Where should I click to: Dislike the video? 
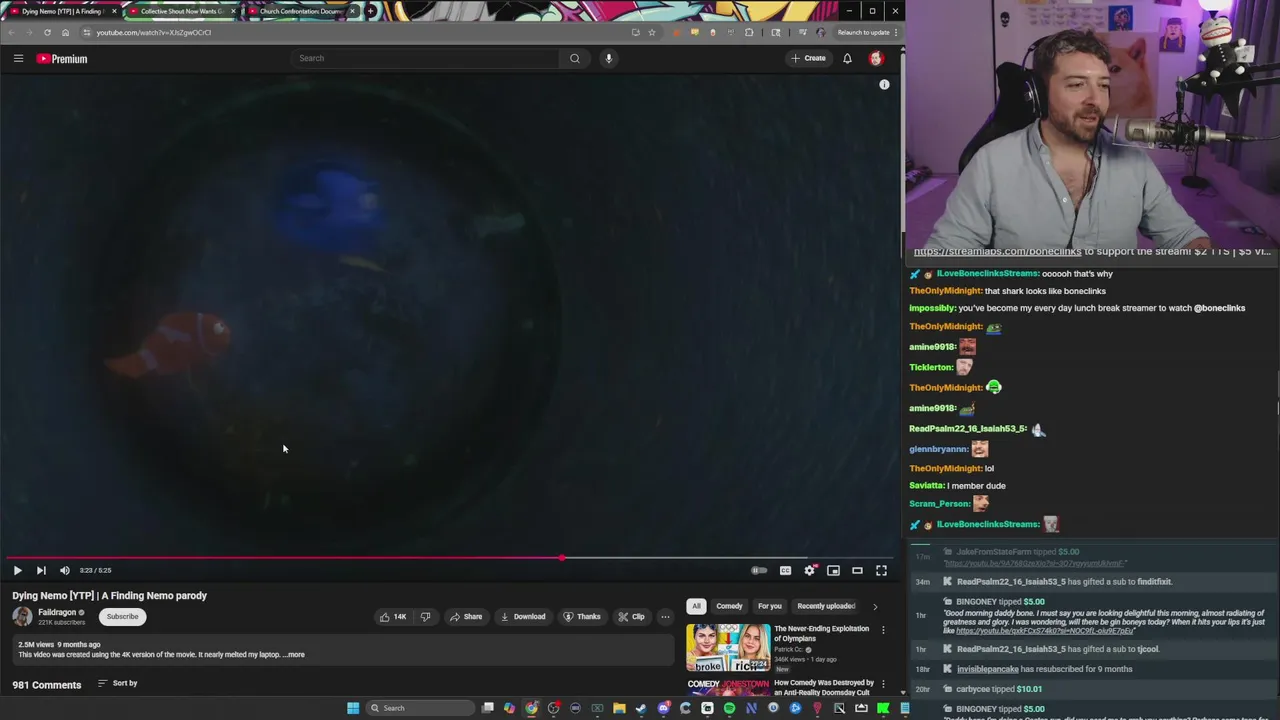(425, 616)
